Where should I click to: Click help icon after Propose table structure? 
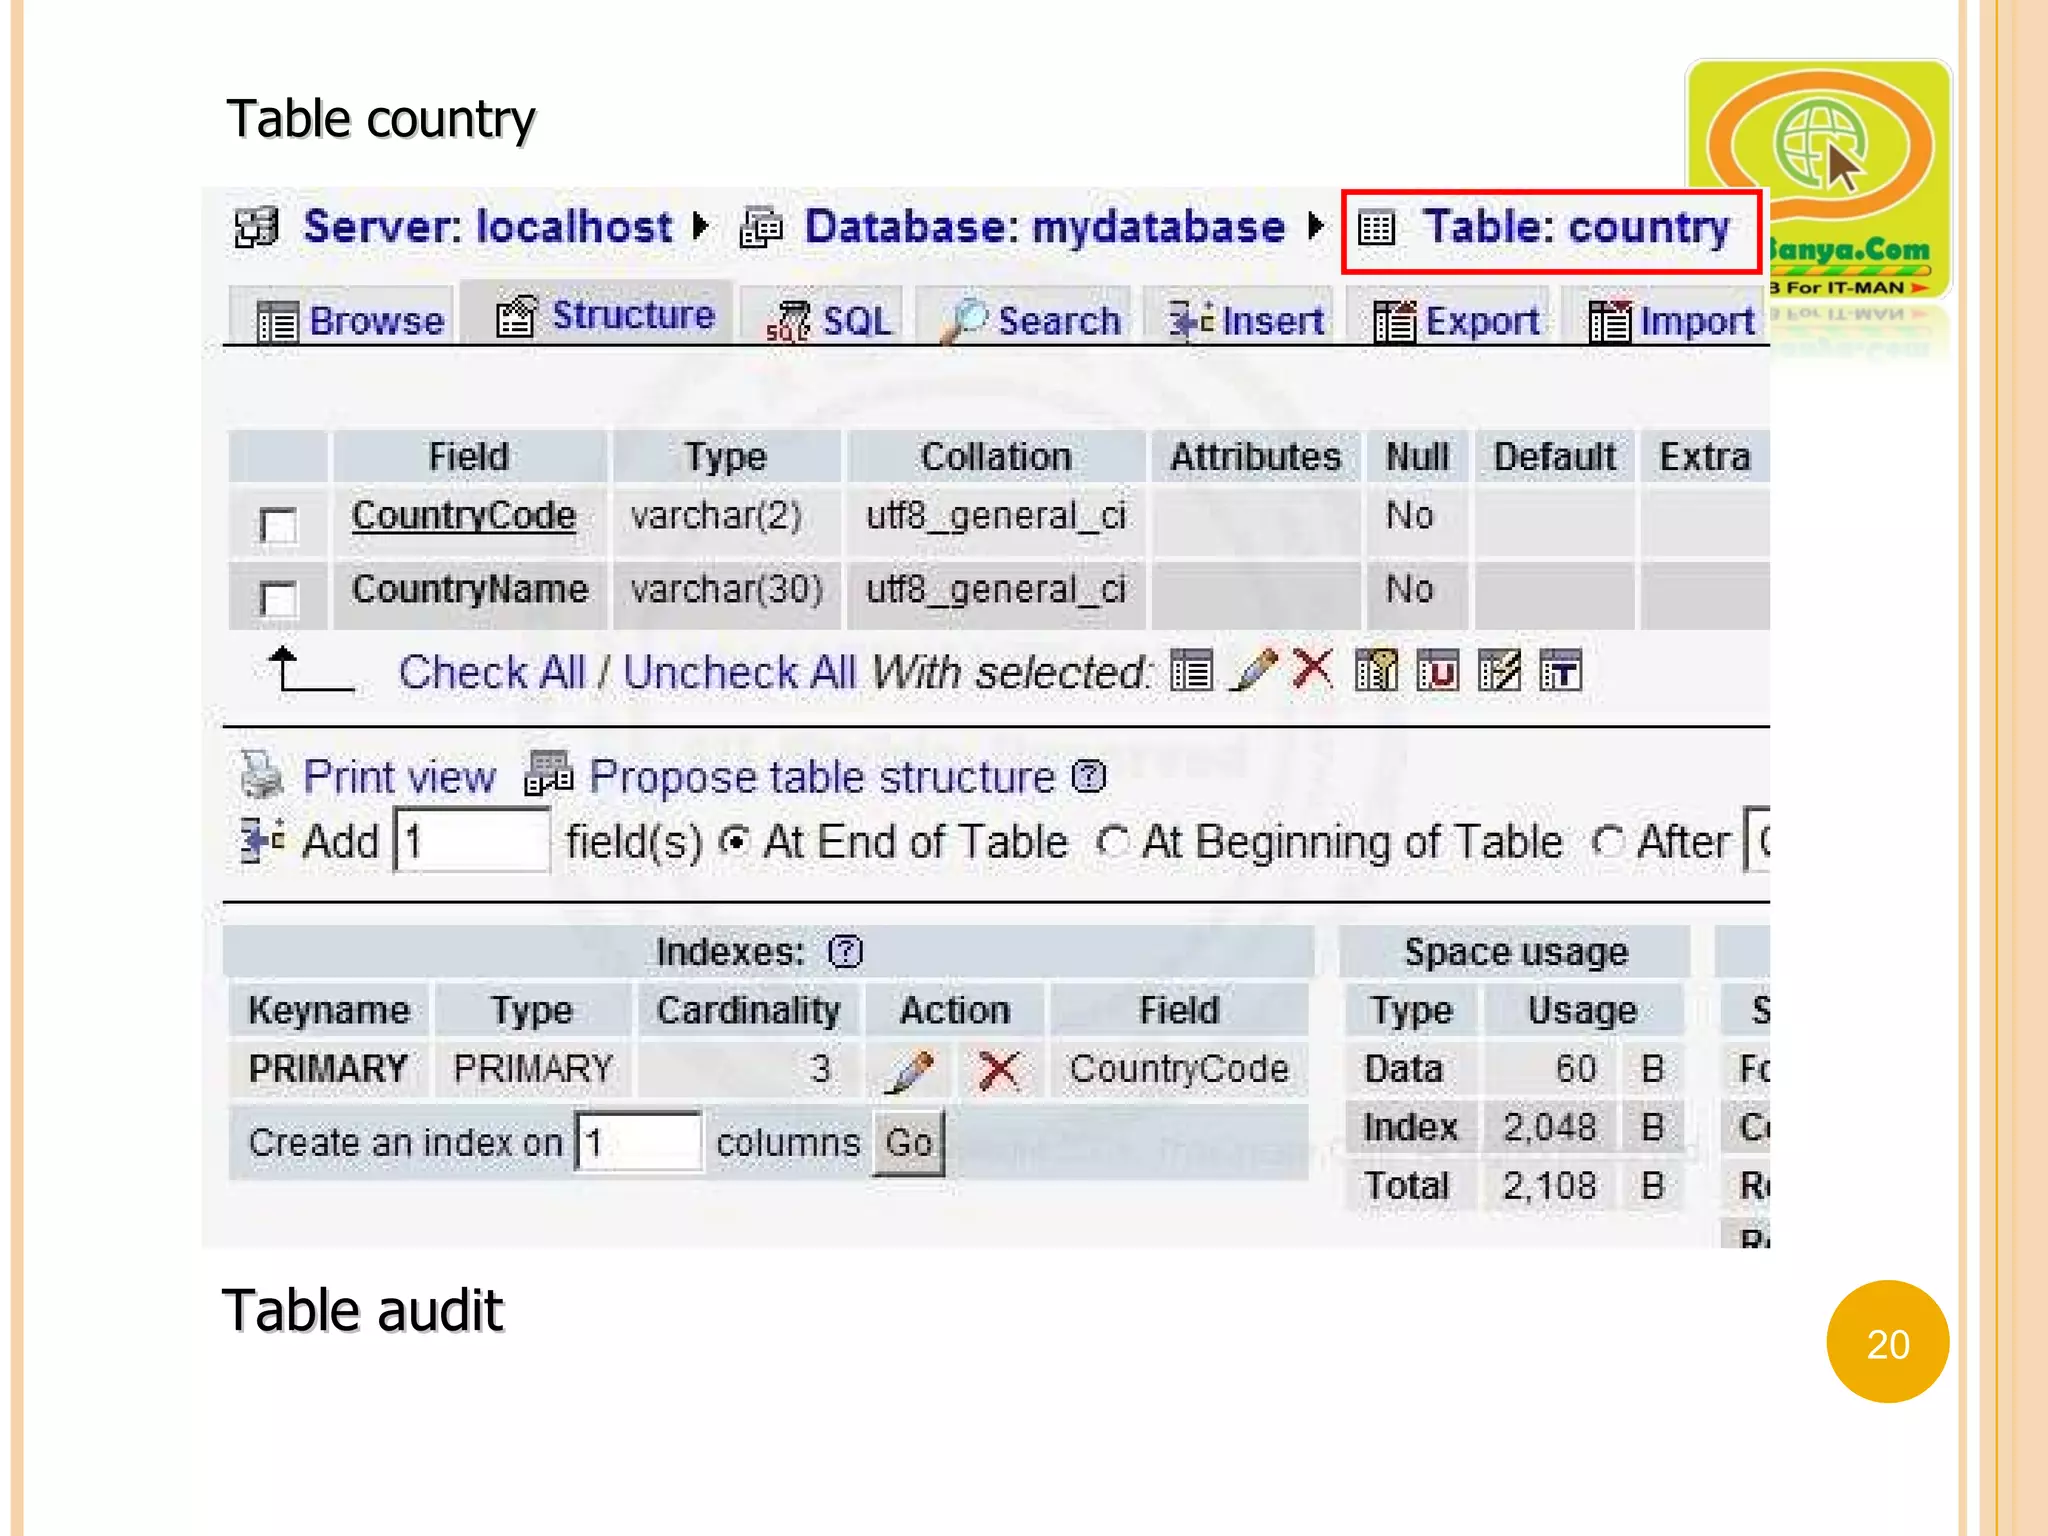[1088, 777]
